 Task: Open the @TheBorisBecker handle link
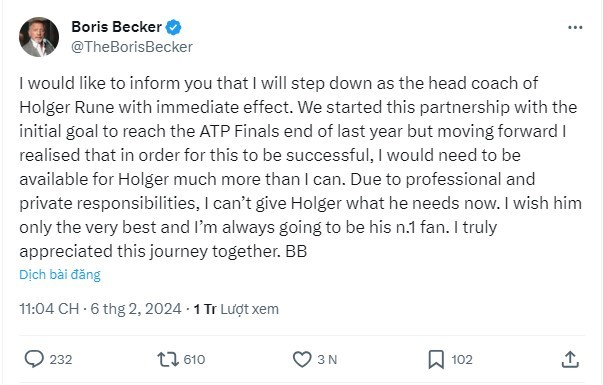132,47
